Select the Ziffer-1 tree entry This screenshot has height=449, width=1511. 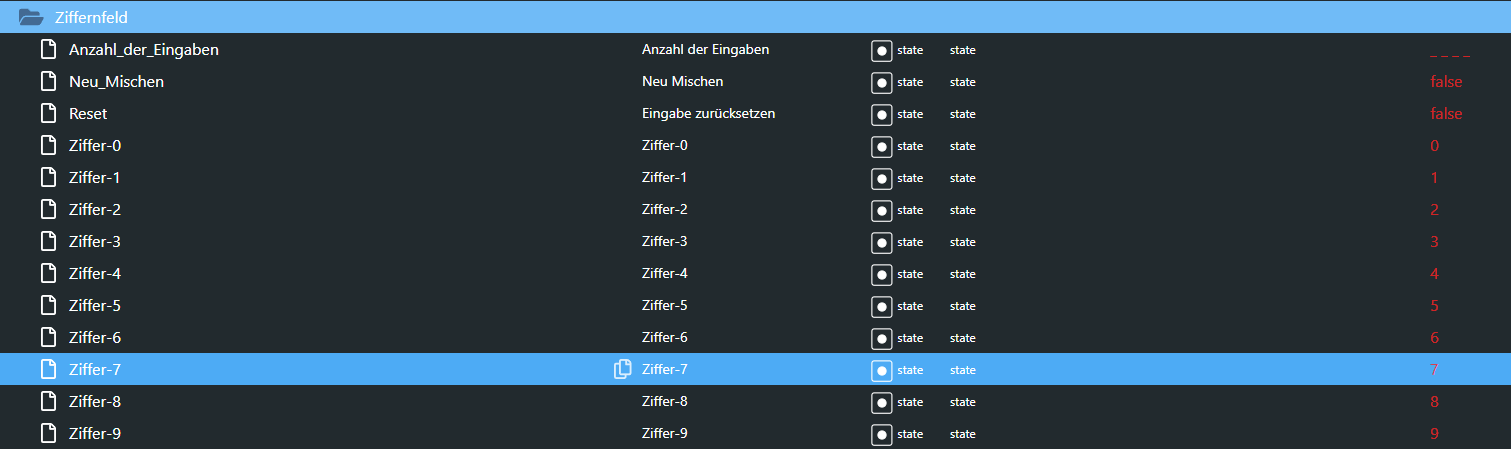[95, 178]
